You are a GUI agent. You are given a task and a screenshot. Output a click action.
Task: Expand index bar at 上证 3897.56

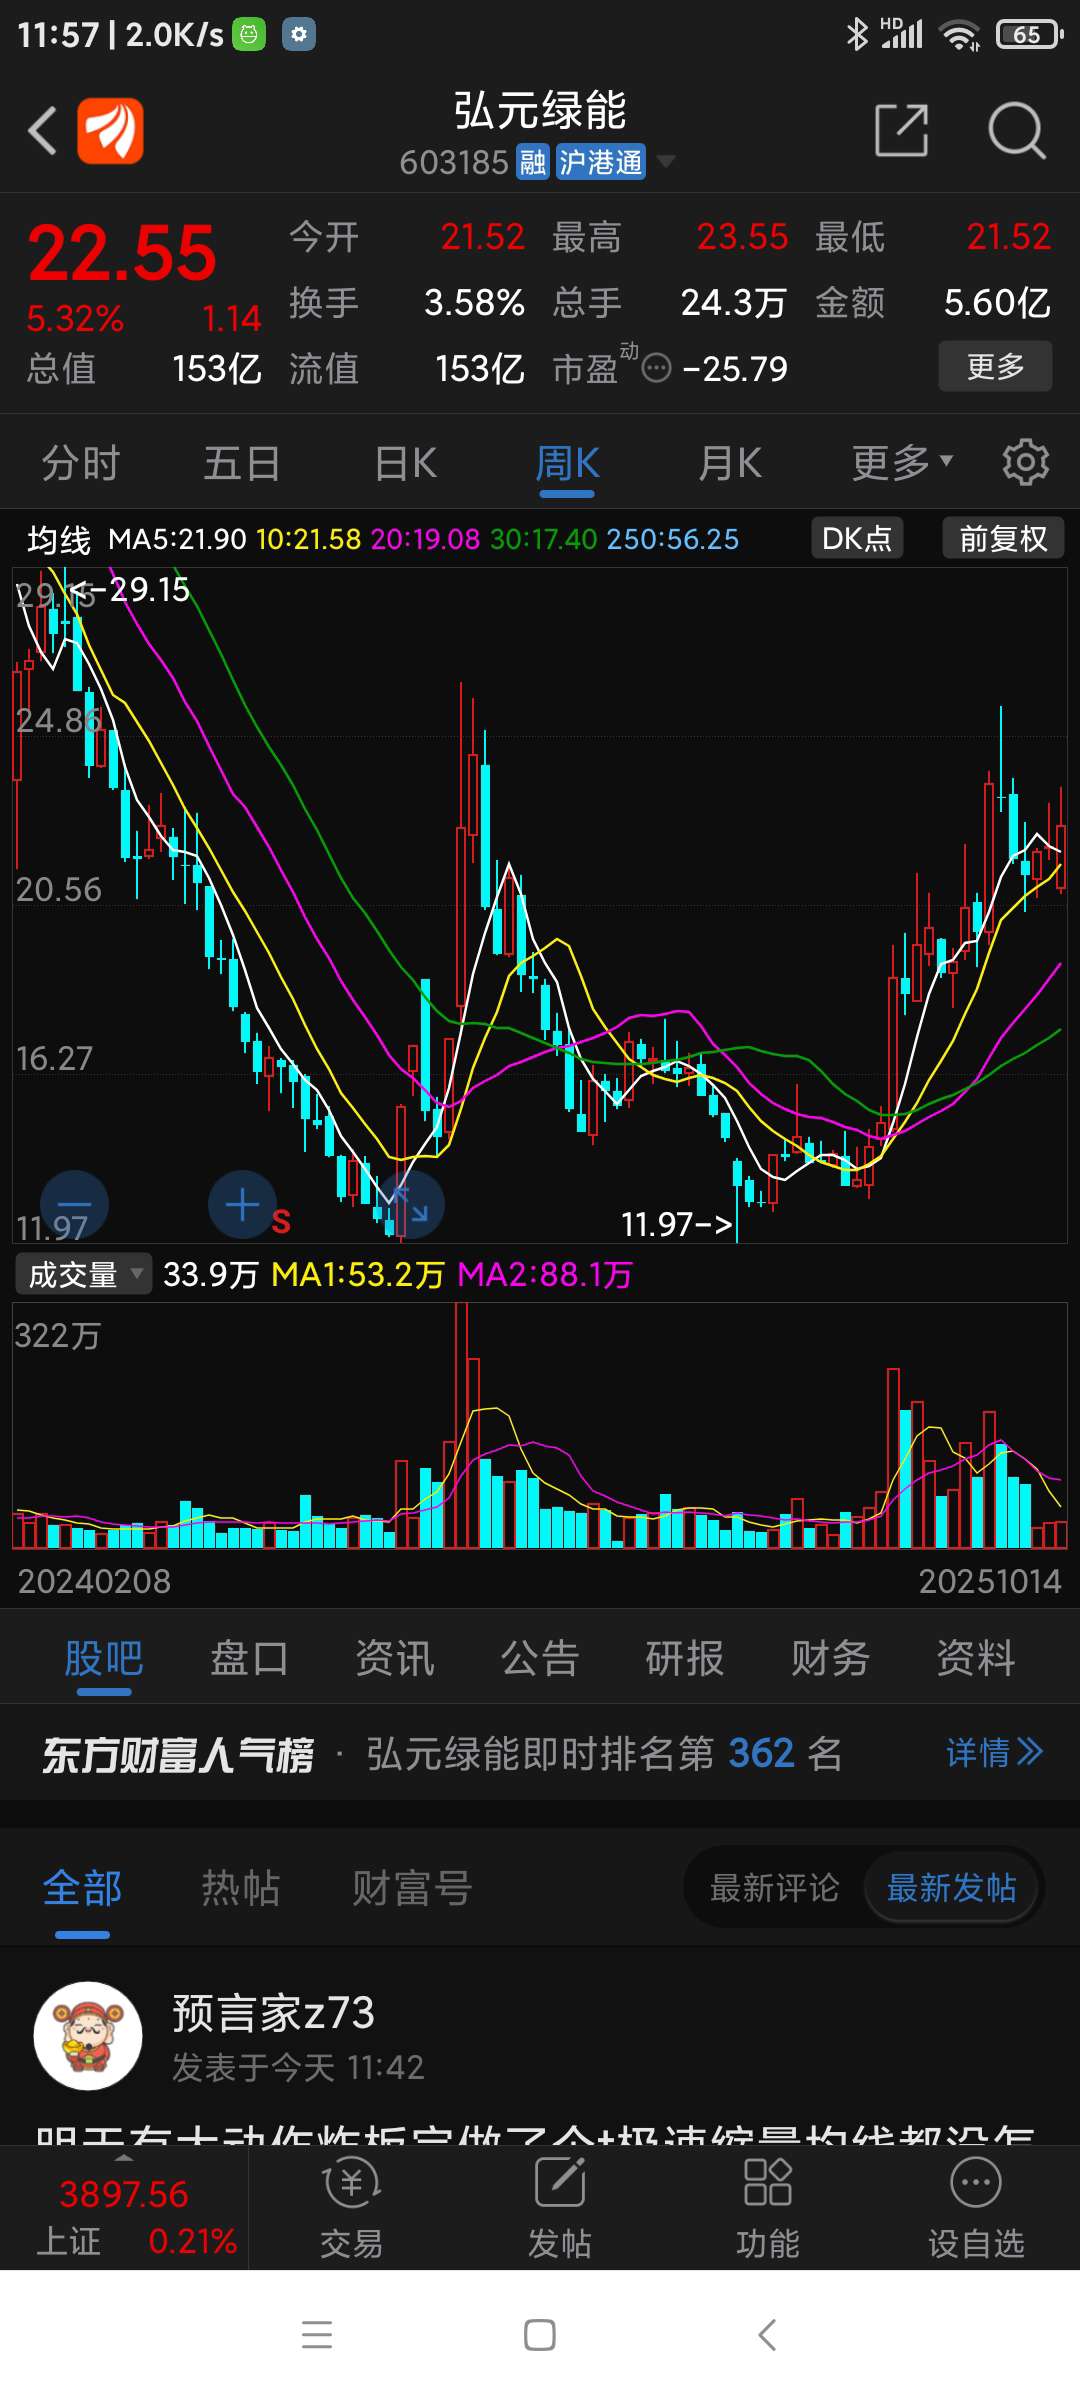[x=124, y=2208]
